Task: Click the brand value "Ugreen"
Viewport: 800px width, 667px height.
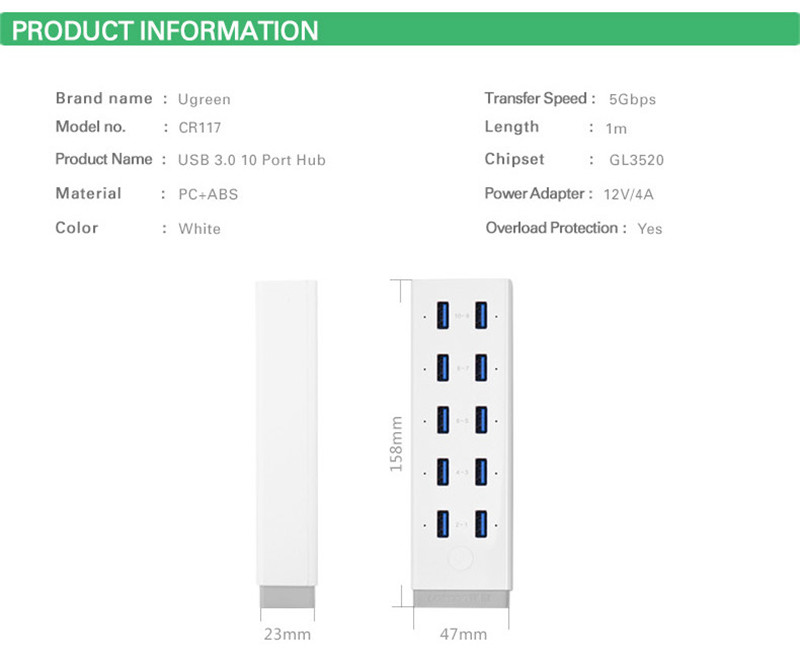Action: [204, 99]
